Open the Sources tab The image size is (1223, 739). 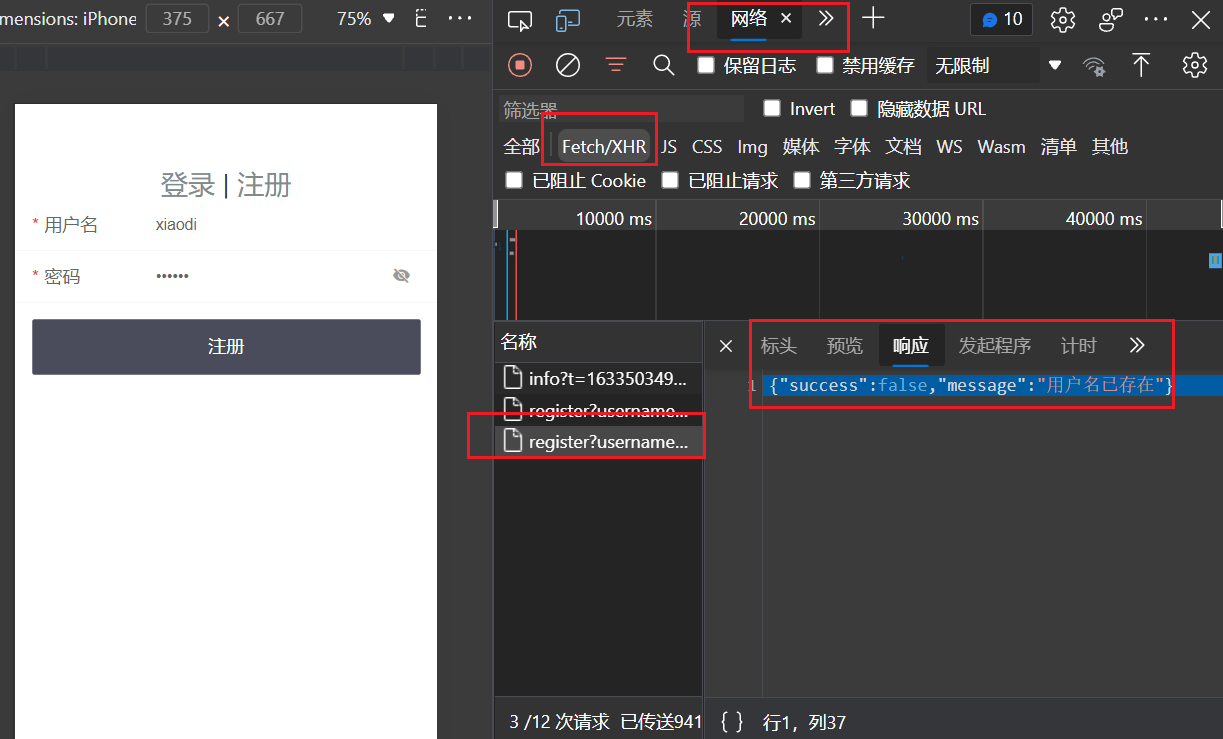click(x=692, y=18)
